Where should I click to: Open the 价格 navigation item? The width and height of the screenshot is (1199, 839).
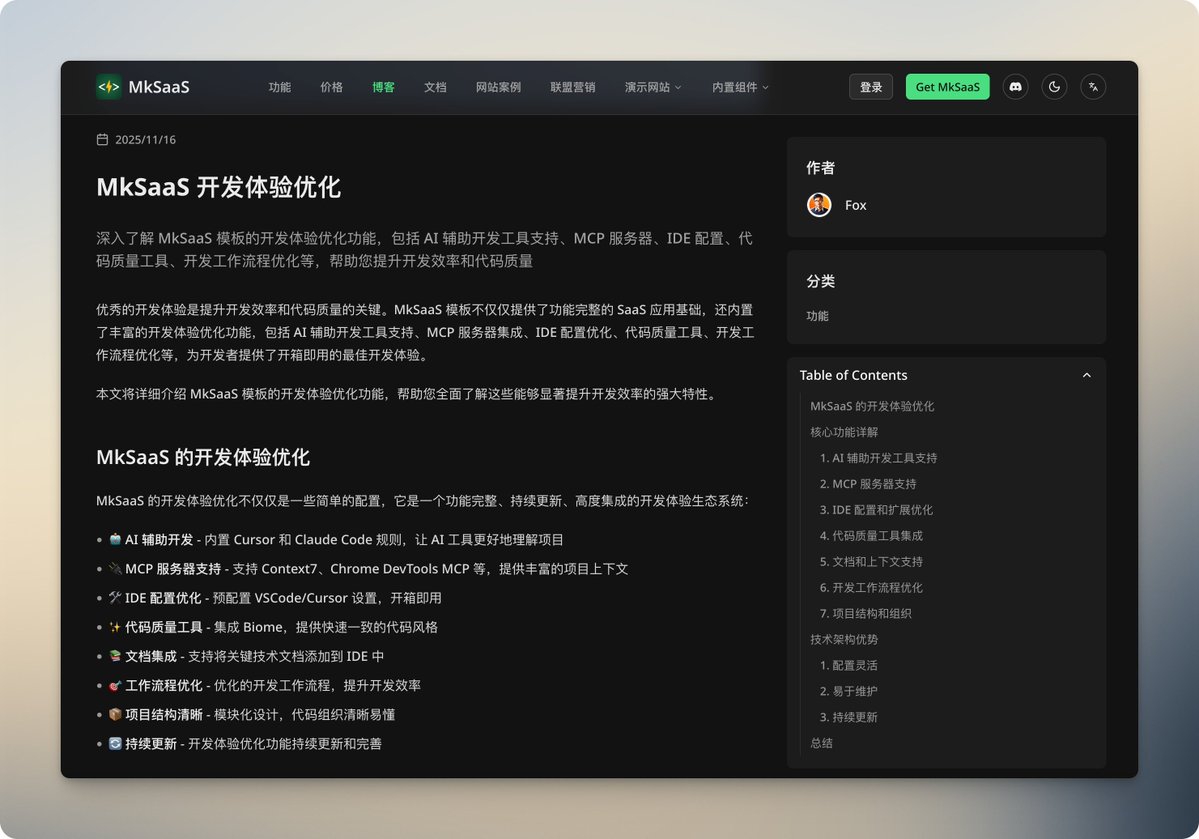(332, 87)
